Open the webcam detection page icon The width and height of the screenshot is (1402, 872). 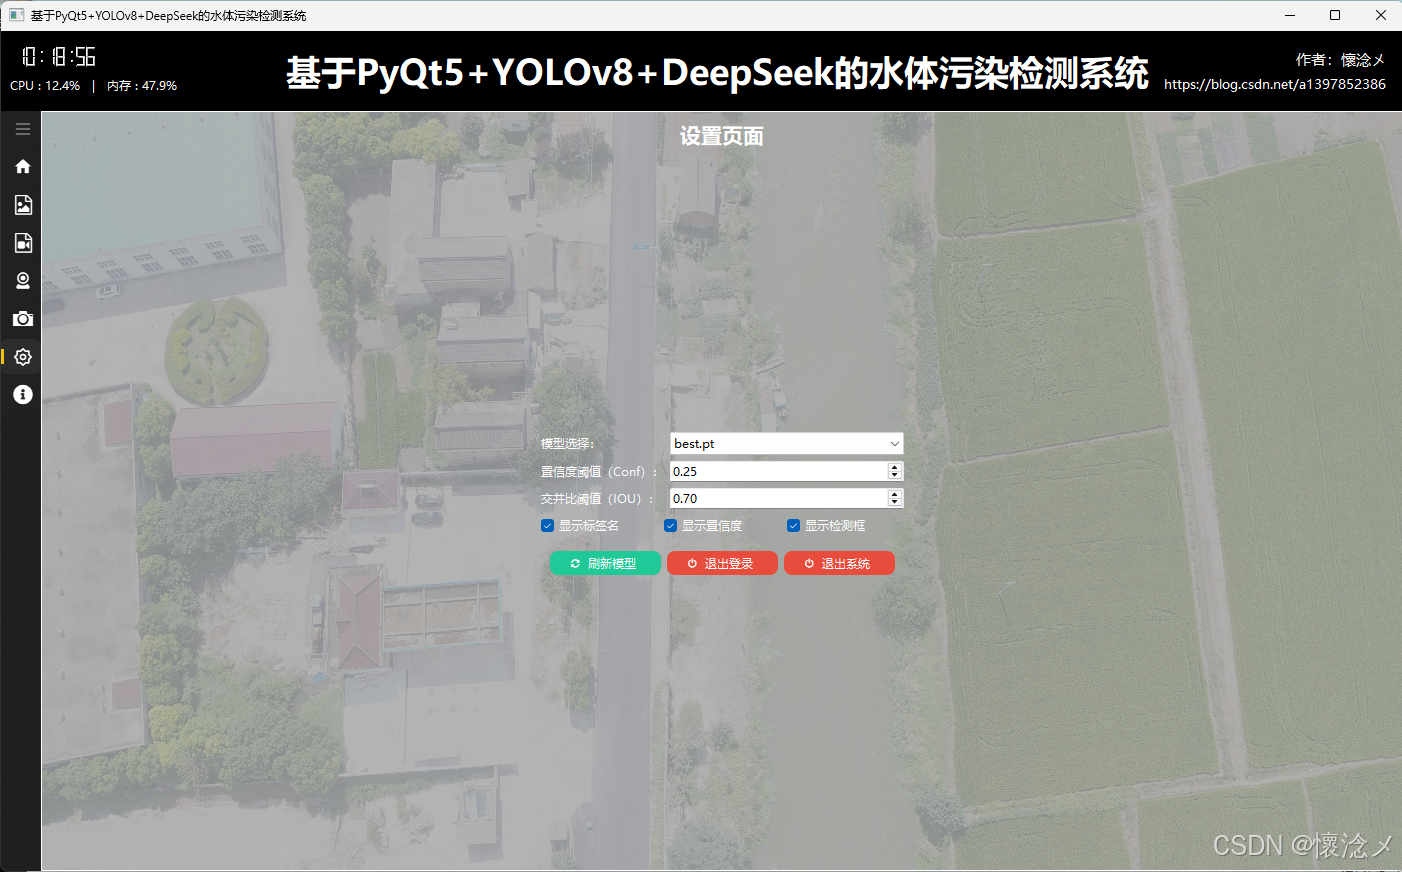[22, 281]
